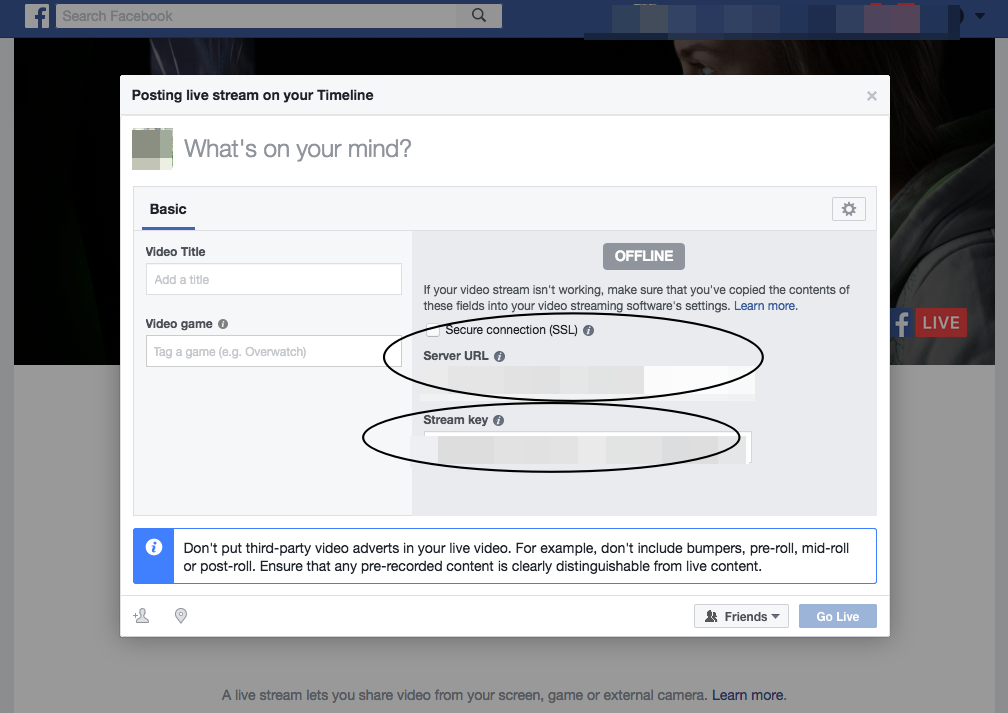Screen dimensions: 1008x713
Task: Click the Stream key info icon
Action: tap(498, 420)
